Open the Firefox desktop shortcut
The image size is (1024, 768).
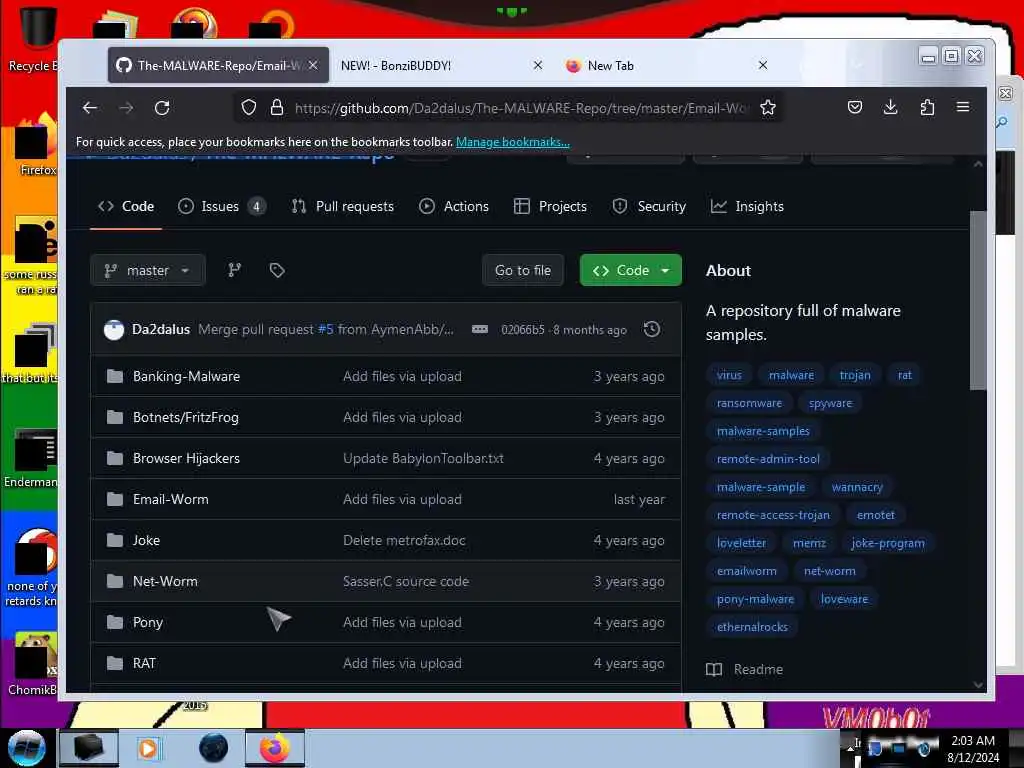point(36,145)
